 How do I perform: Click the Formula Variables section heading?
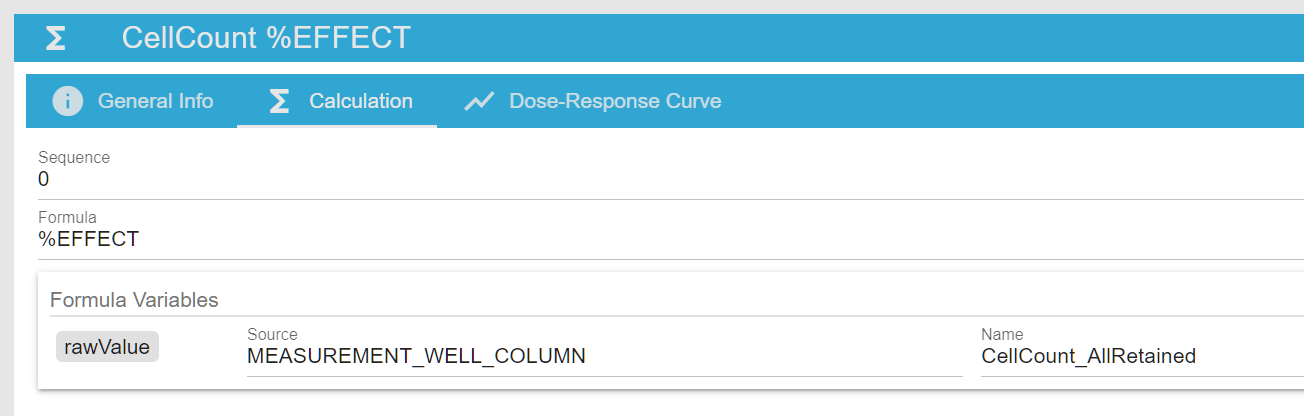tap(134, 299)
